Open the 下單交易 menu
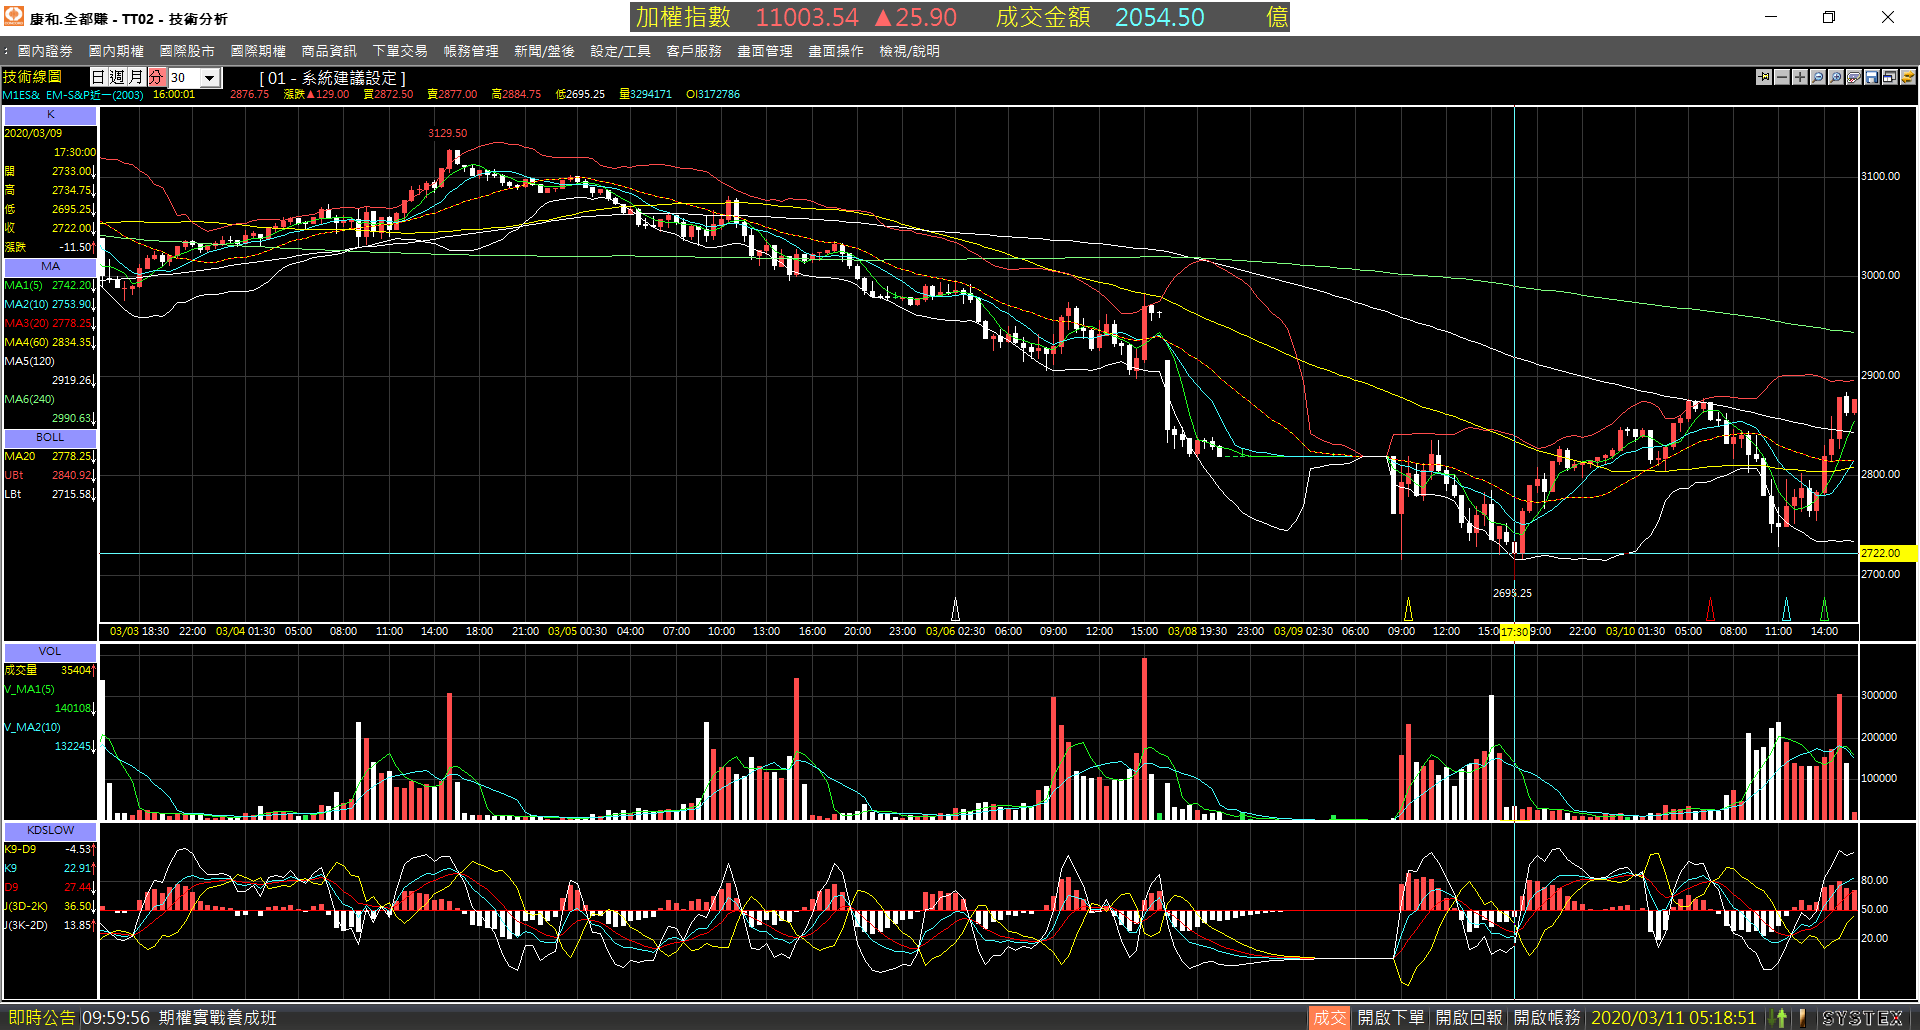Screen dimensions: 1920x1030 [x=400, y=51]
